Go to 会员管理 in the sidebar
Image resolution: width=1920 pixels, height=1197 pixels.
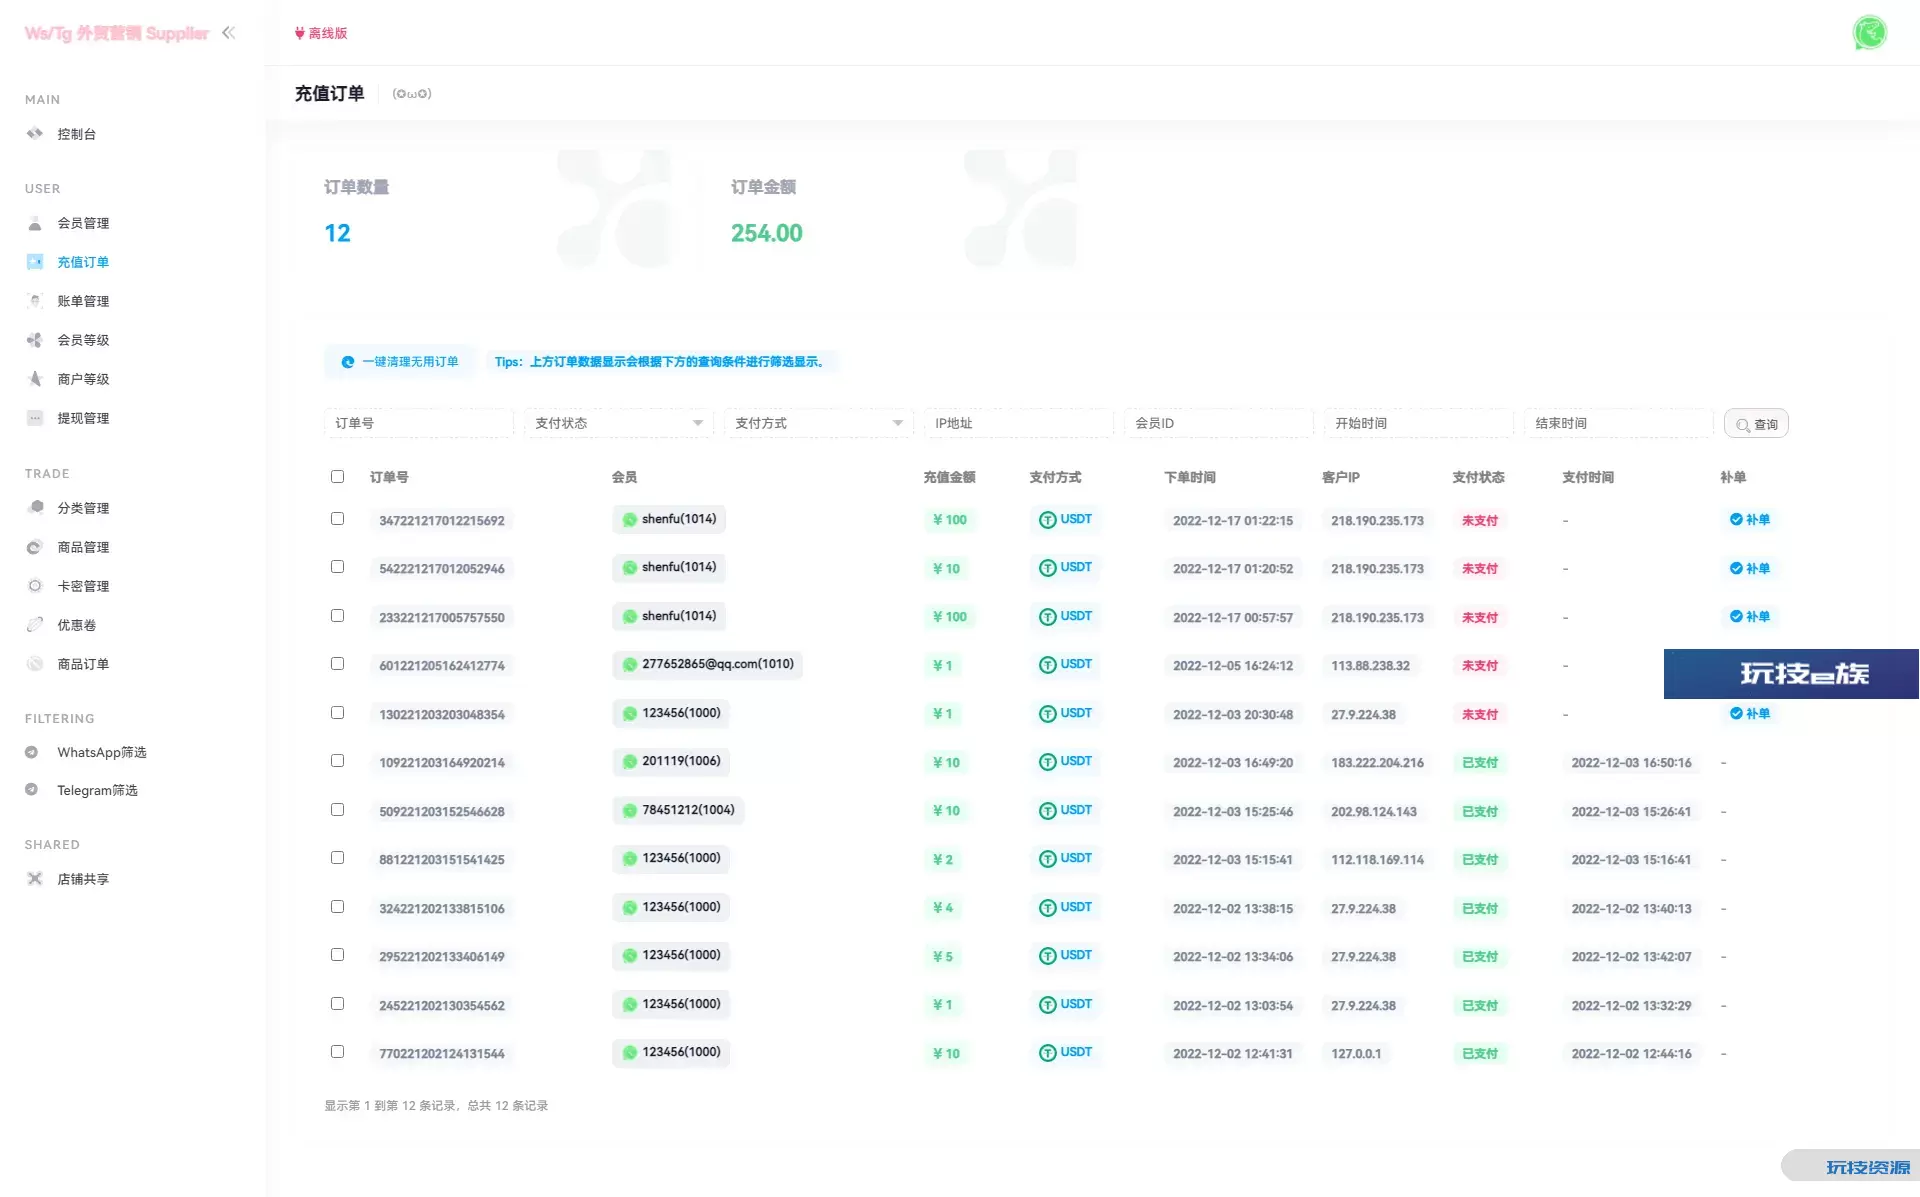(83, 223)
